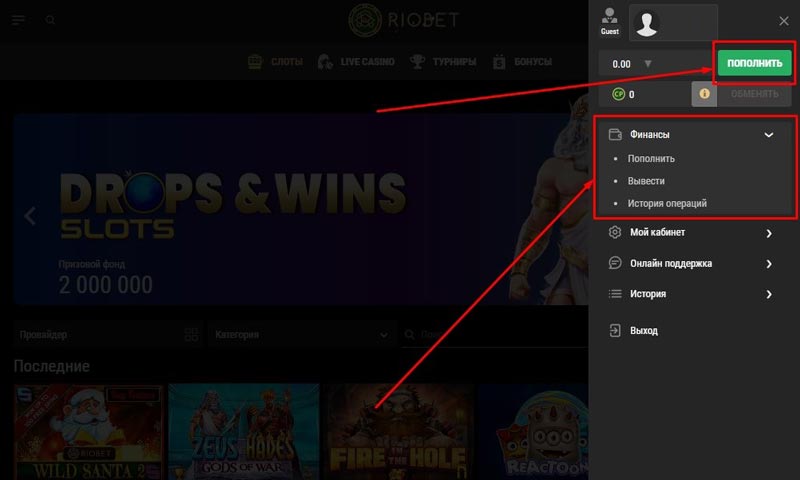Click the orange info icon near Обменять
The width and height of the screenshot is (800, 480).
click(704, 94)
